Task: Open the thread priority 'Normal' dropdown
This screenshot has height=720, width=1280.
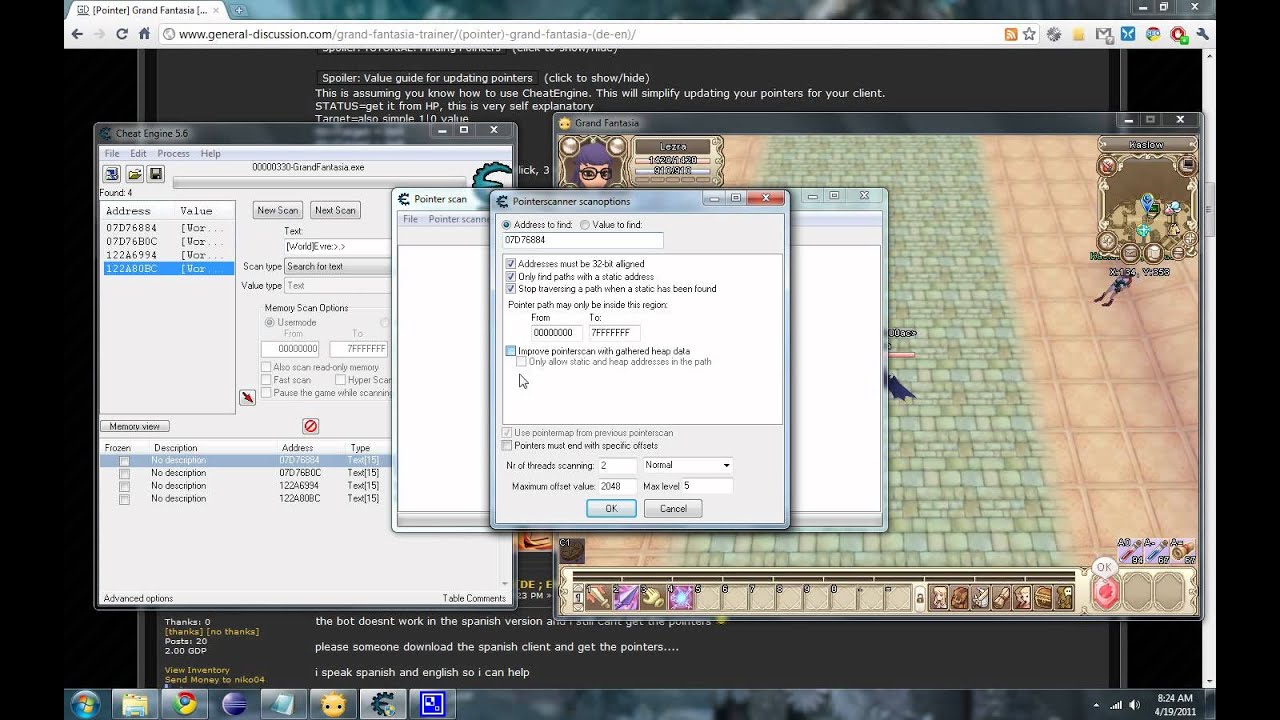Action: click(687, 465)
